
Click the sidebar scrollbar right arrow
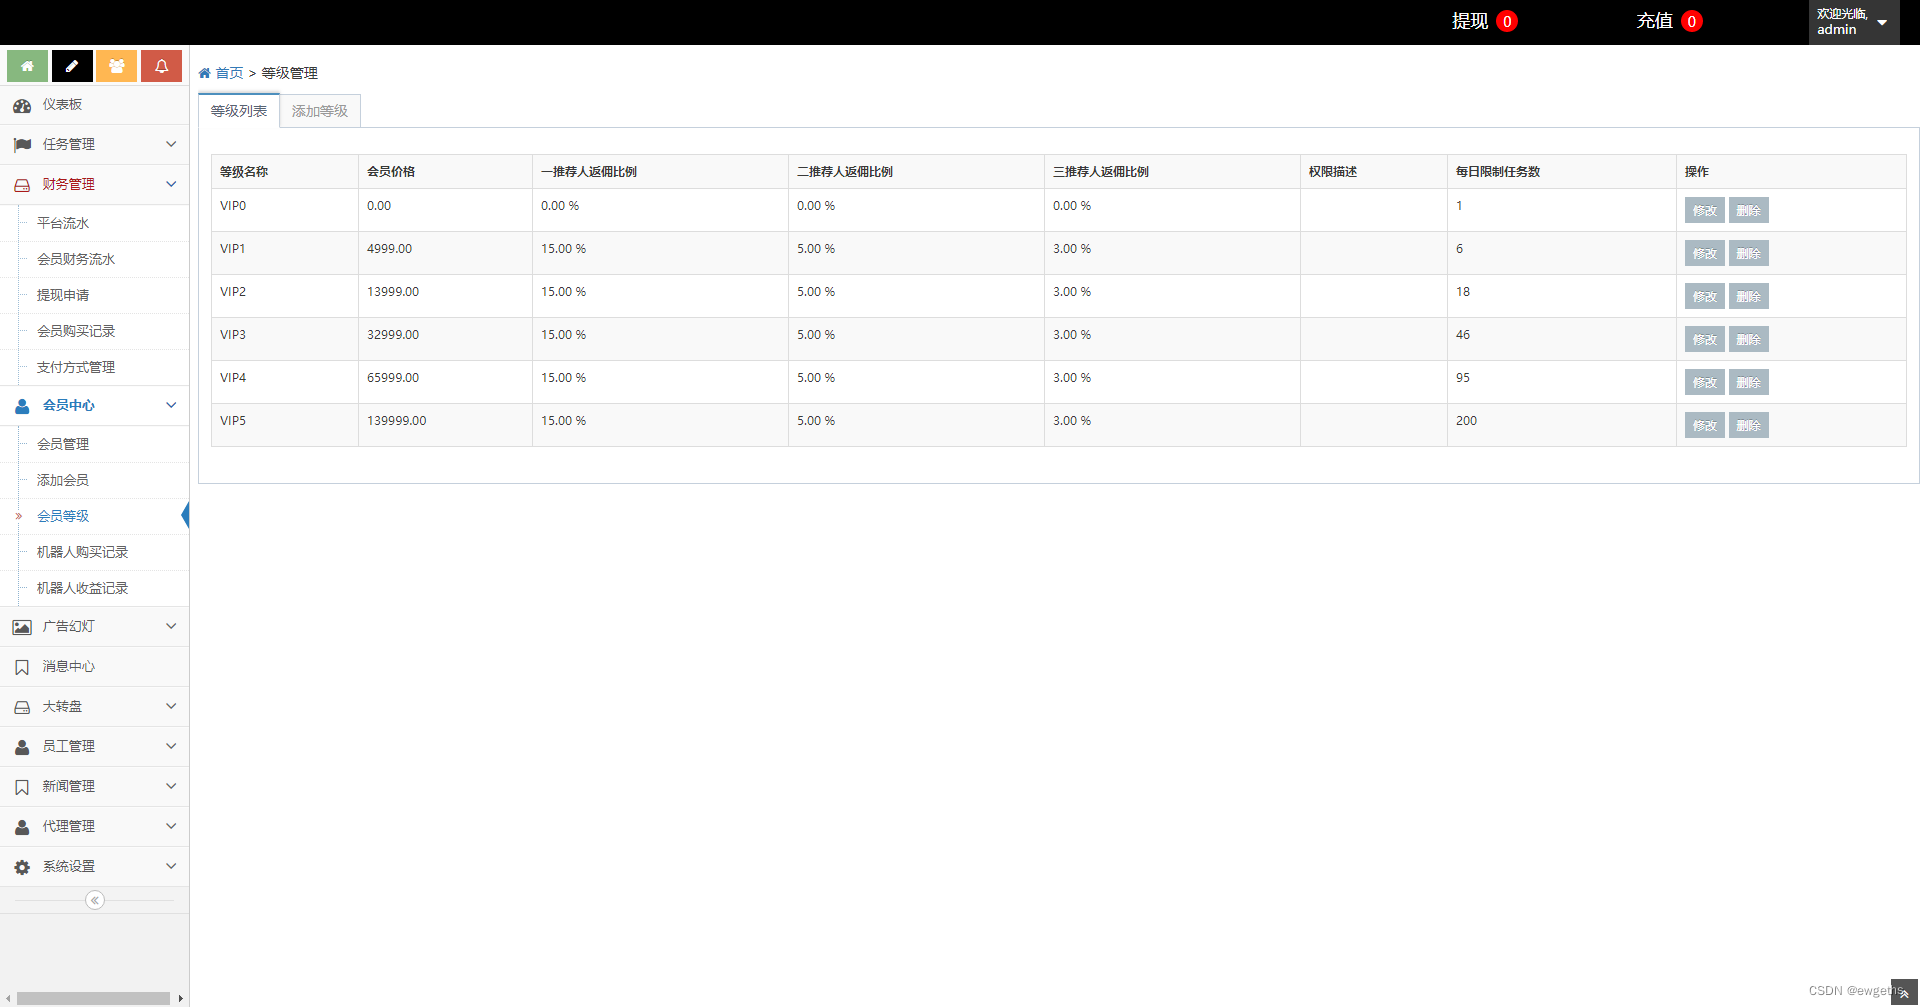click(x=180, y=998)
